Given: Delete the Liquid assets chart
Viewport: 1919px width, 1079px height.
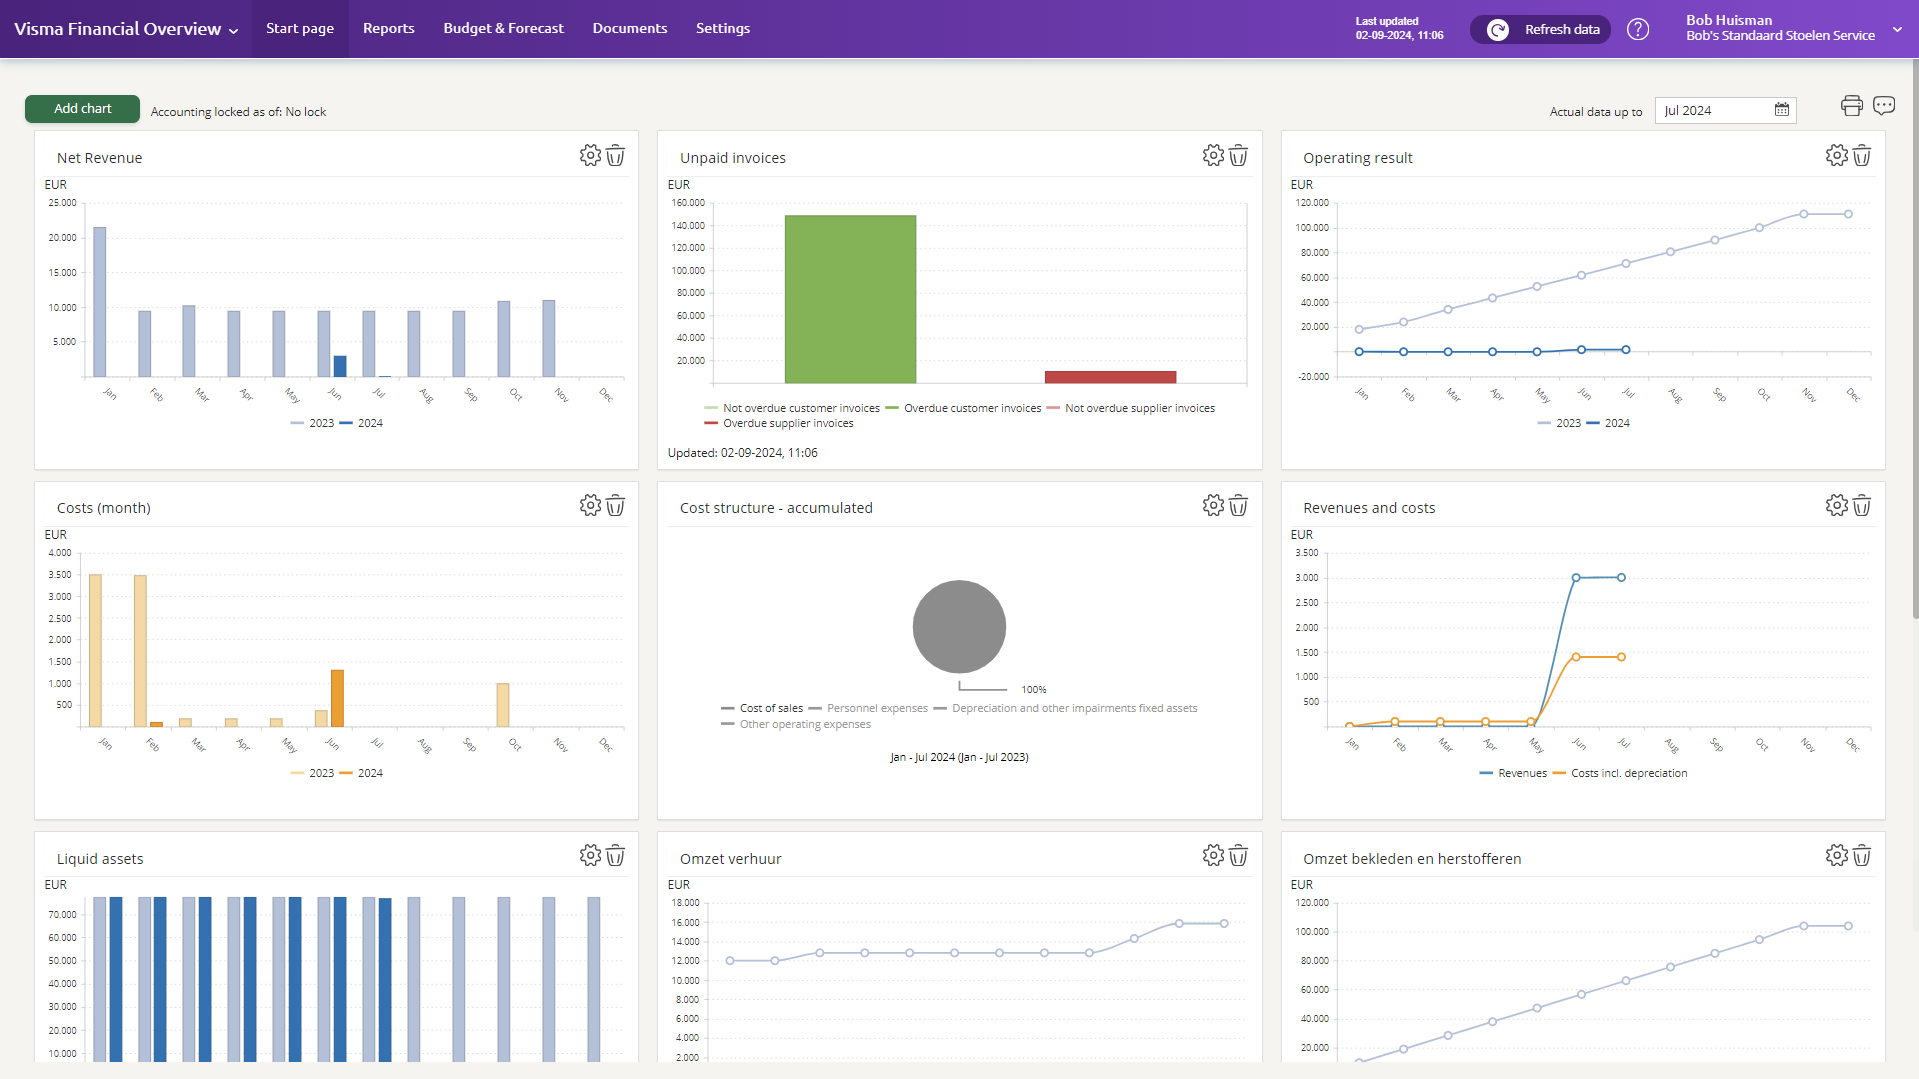Looking at the screenshot, I should tap(616, 856).
